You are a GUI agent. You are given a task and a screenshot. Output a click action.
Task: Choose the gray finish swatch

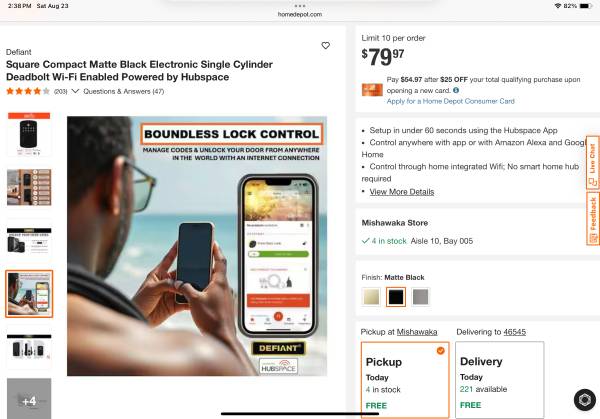point(421,296)
